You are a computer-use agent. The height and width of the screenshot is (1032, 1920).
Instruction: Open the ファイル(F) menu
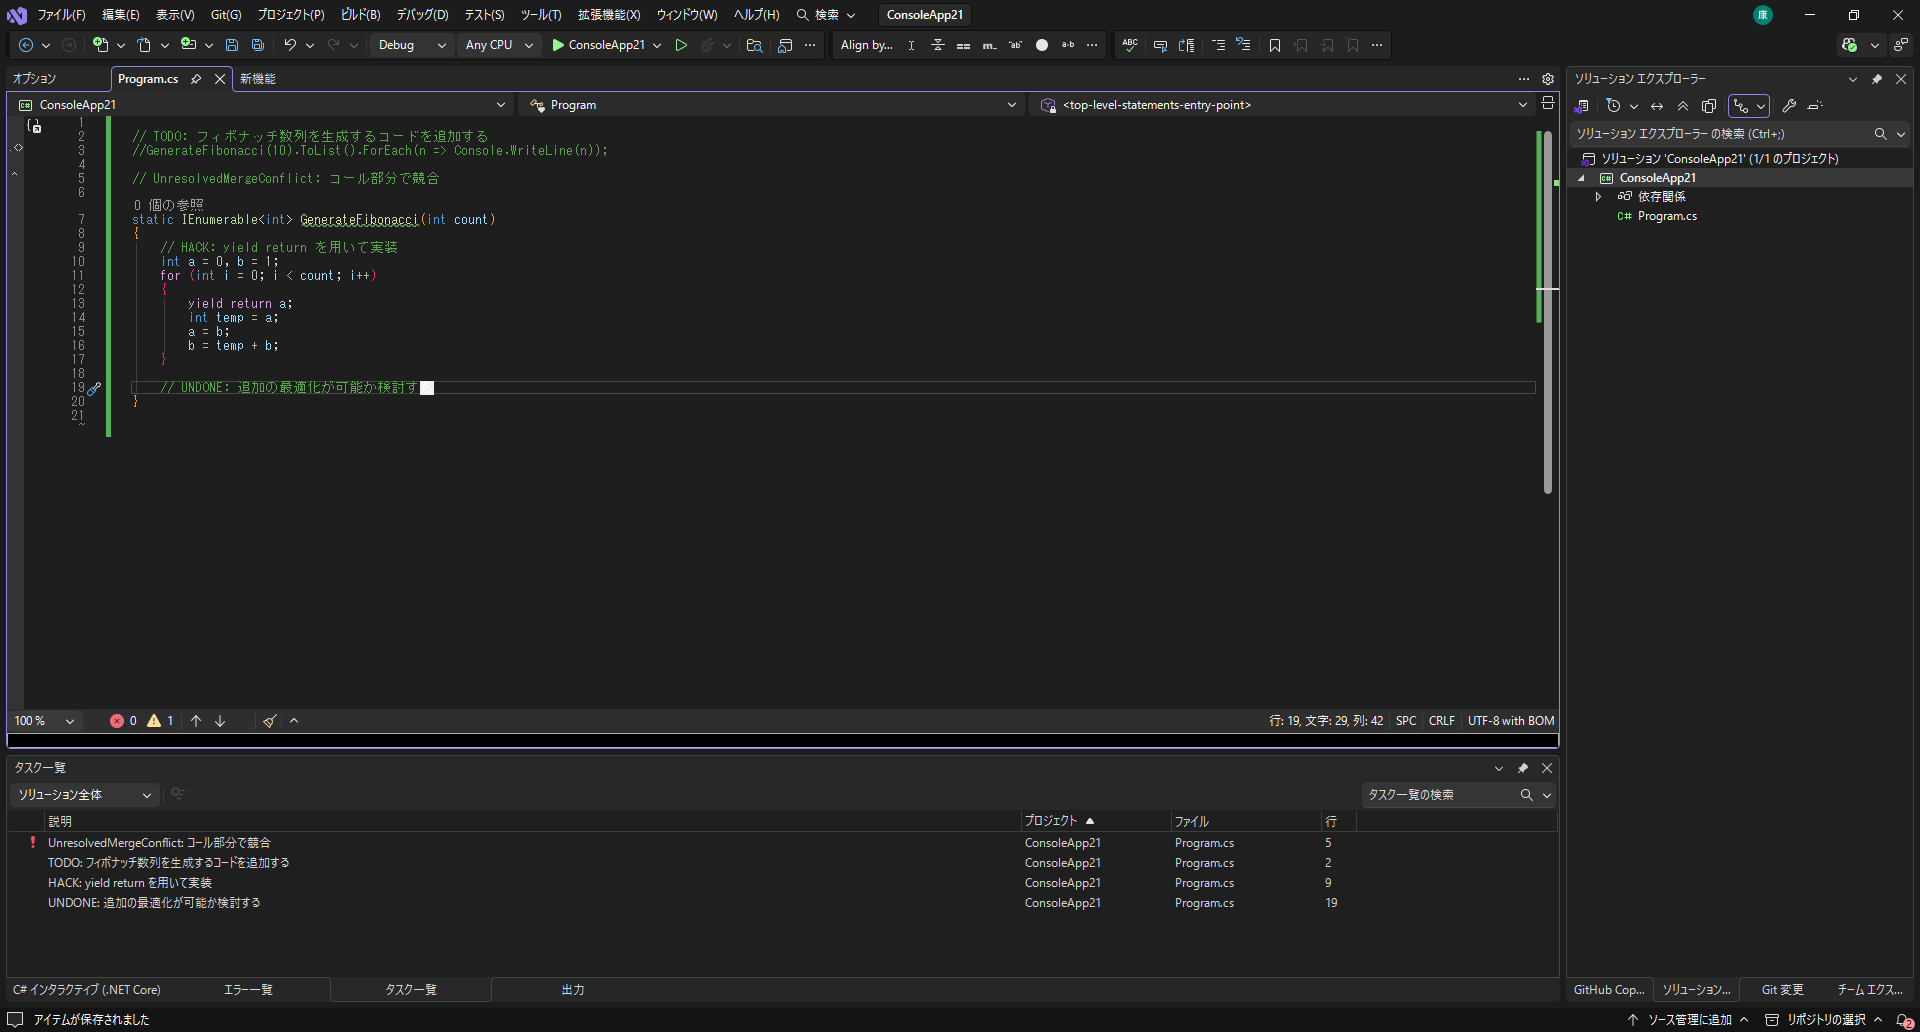point(61,15)
